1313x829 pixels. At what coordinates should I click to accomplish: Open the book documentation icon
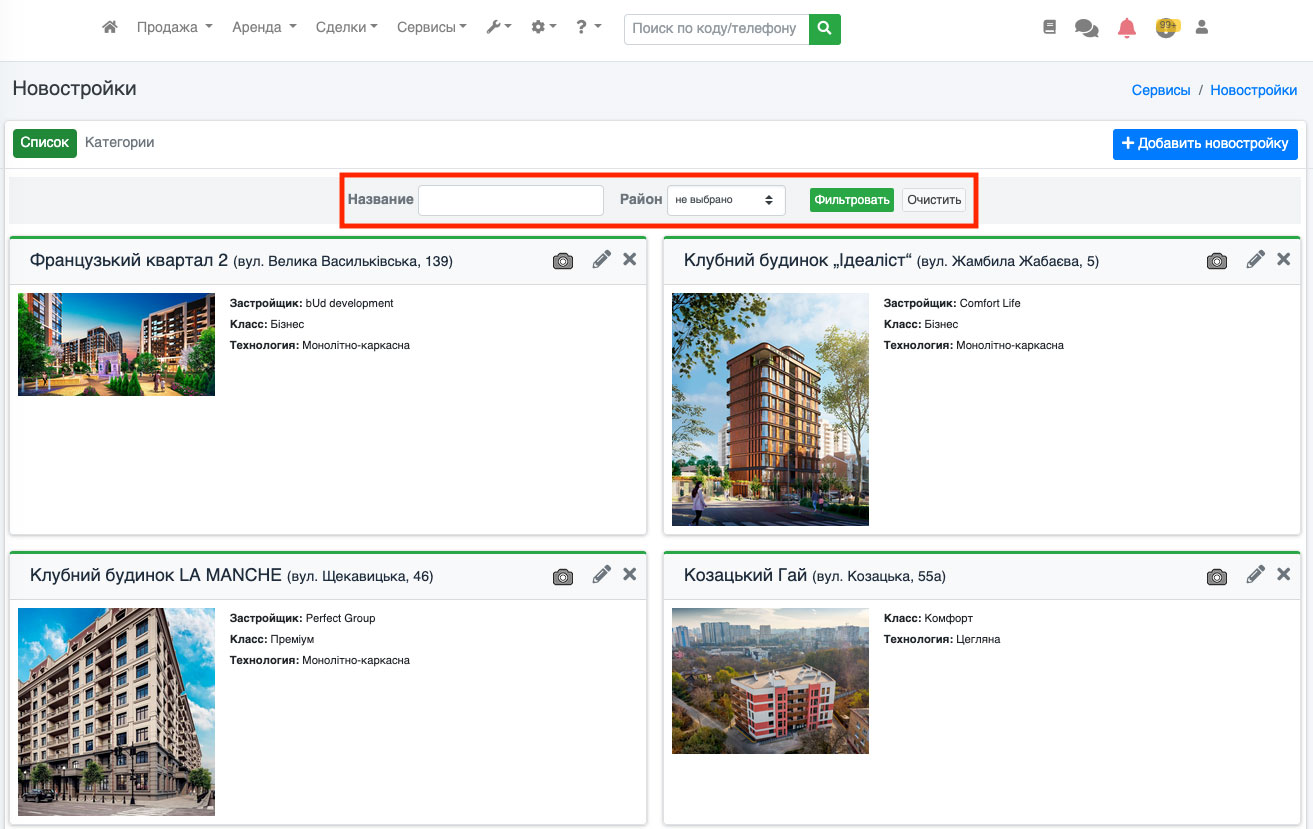1049,28
